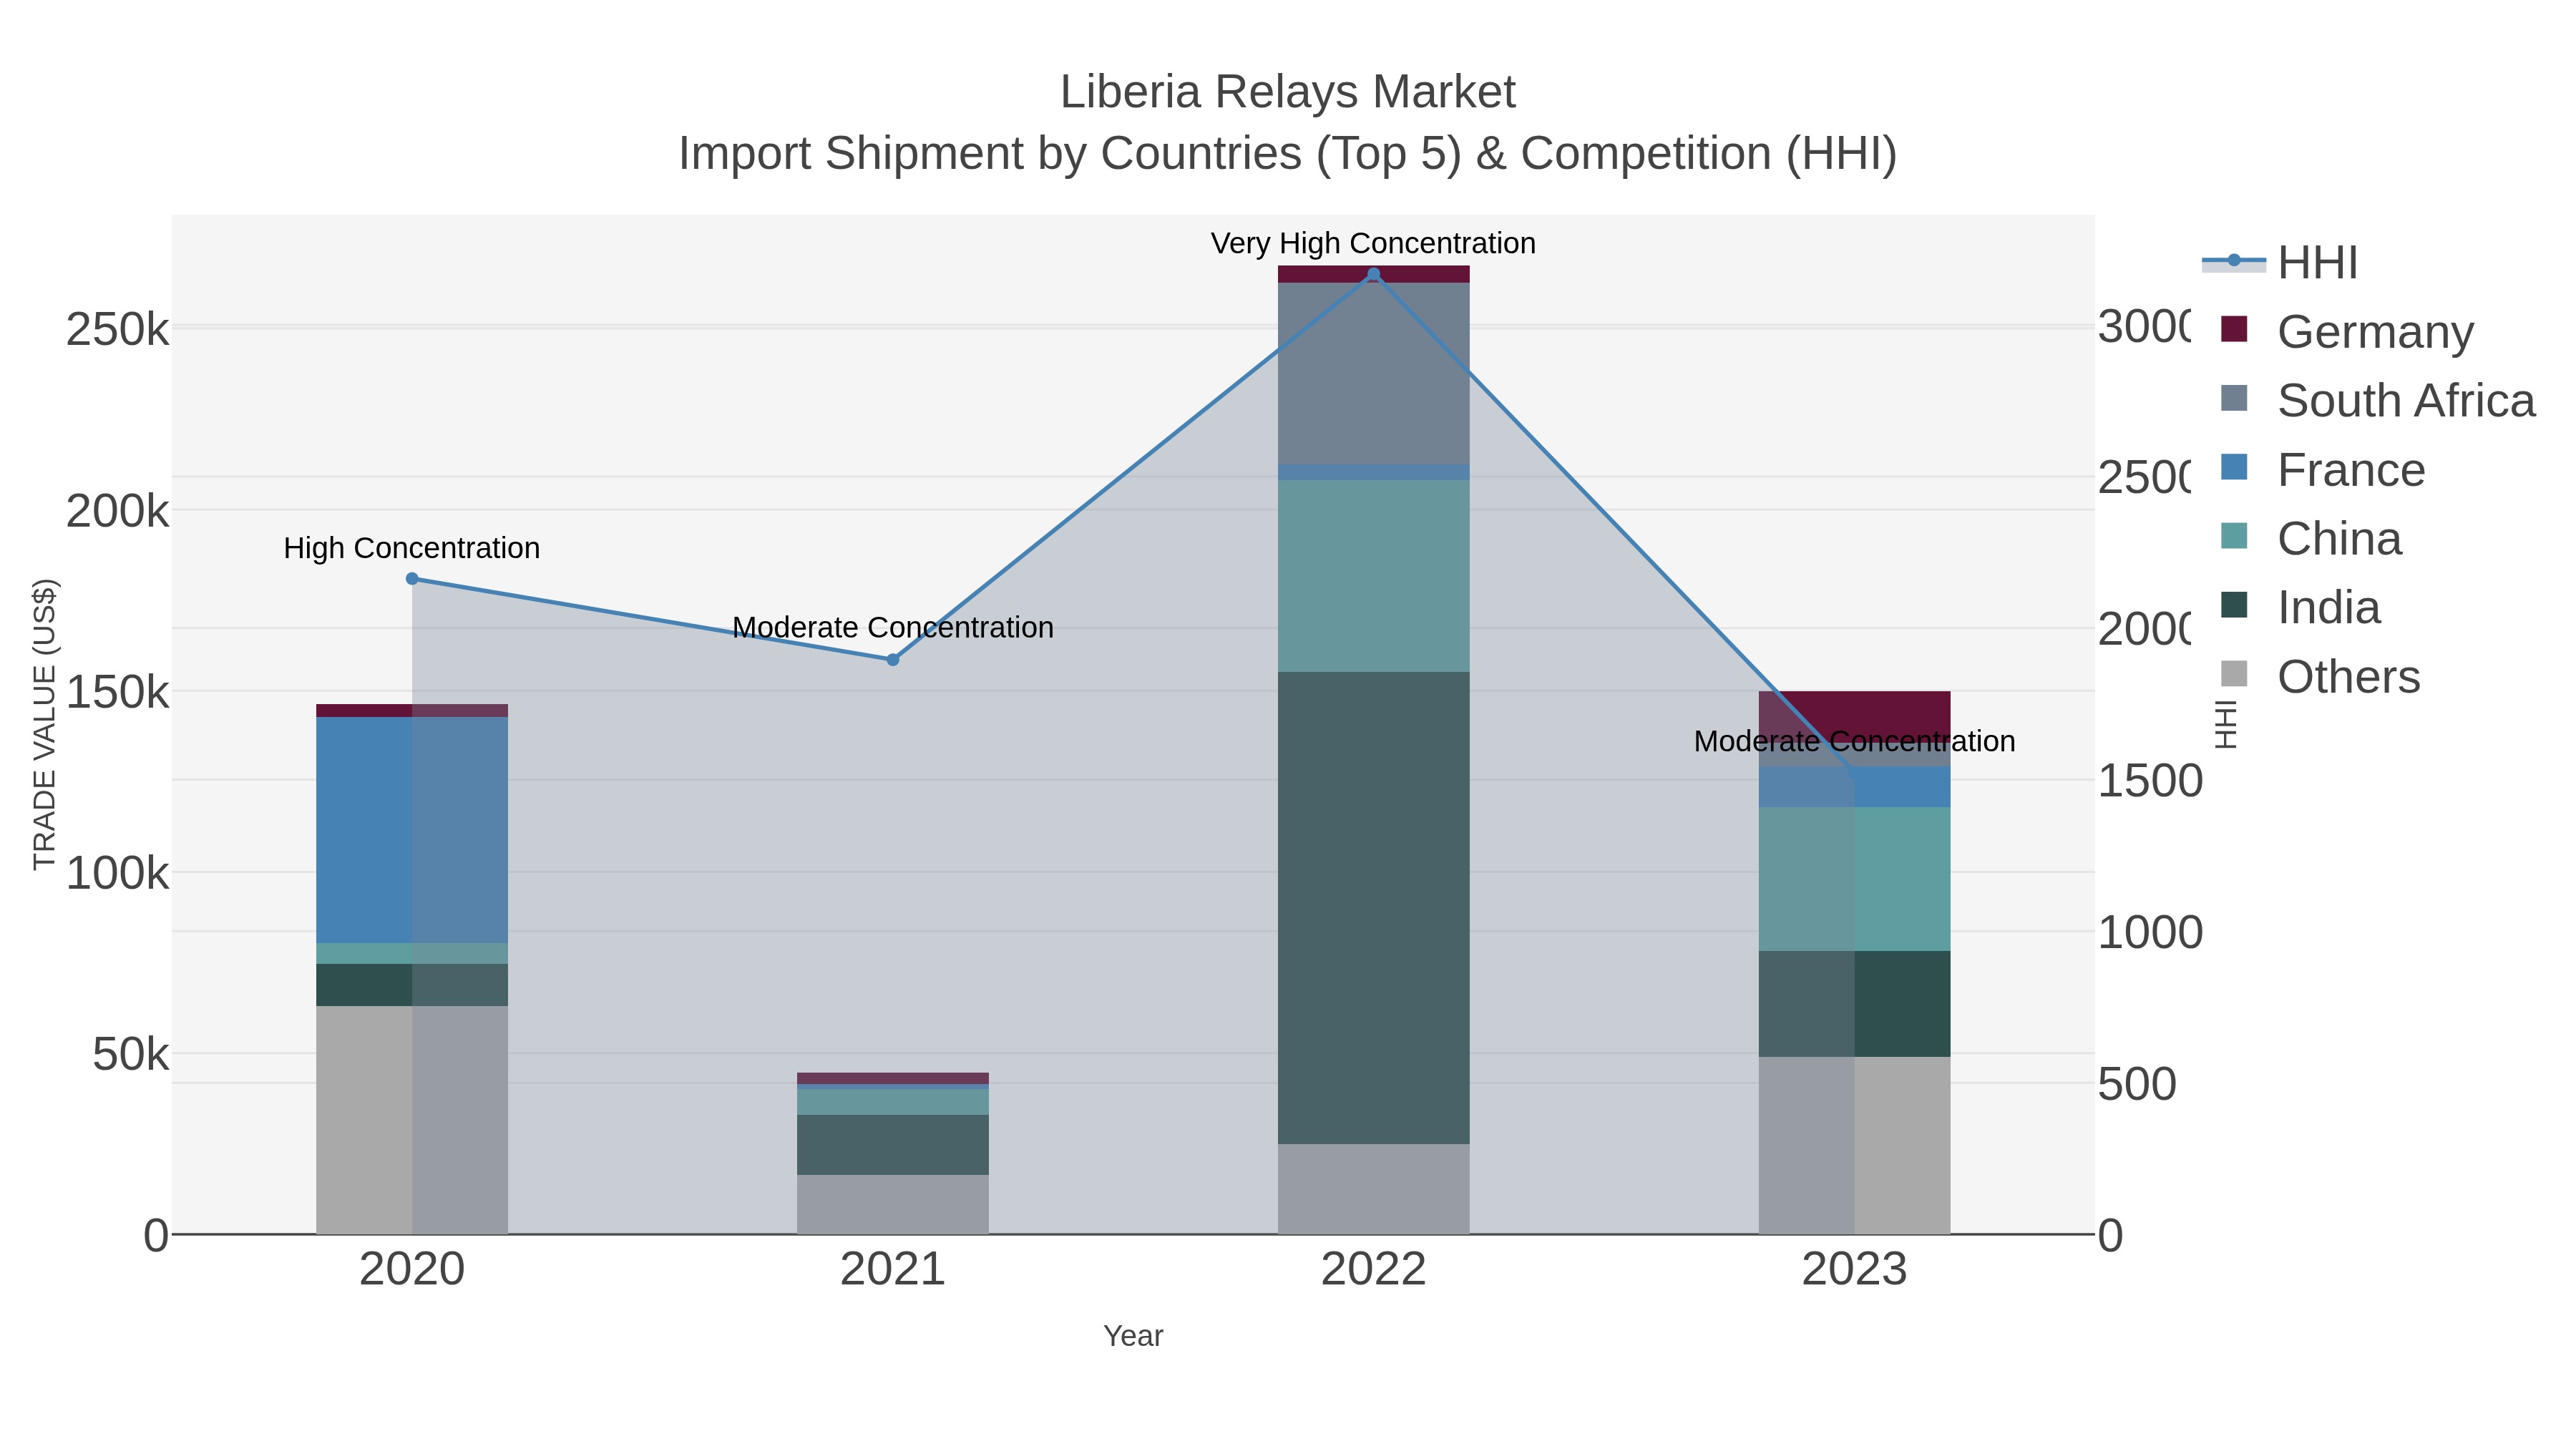
Task: Toggle the HHI legend entry
Action: click(2280, 263)
